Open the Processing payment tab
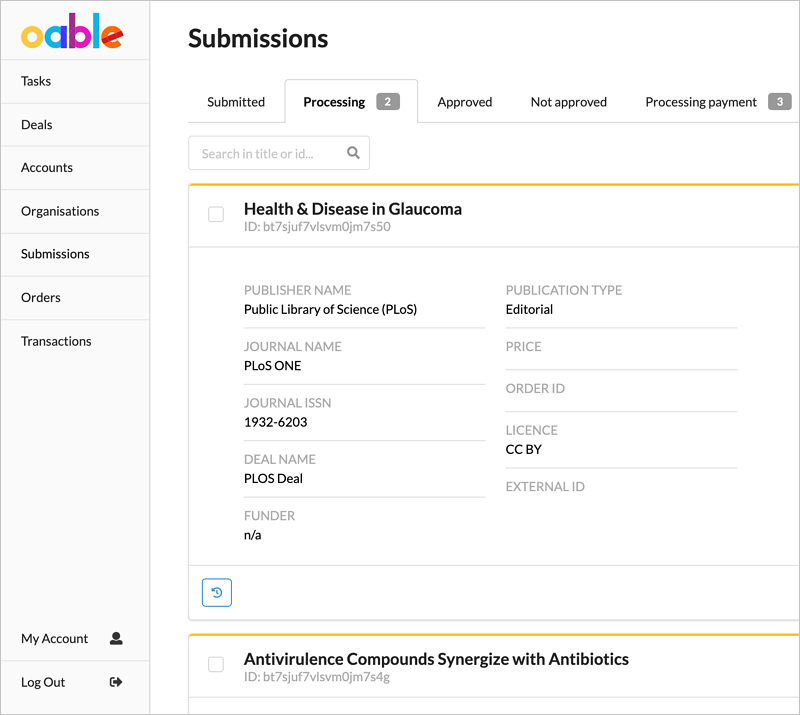The image size is (800, 715). click(701, 102)
